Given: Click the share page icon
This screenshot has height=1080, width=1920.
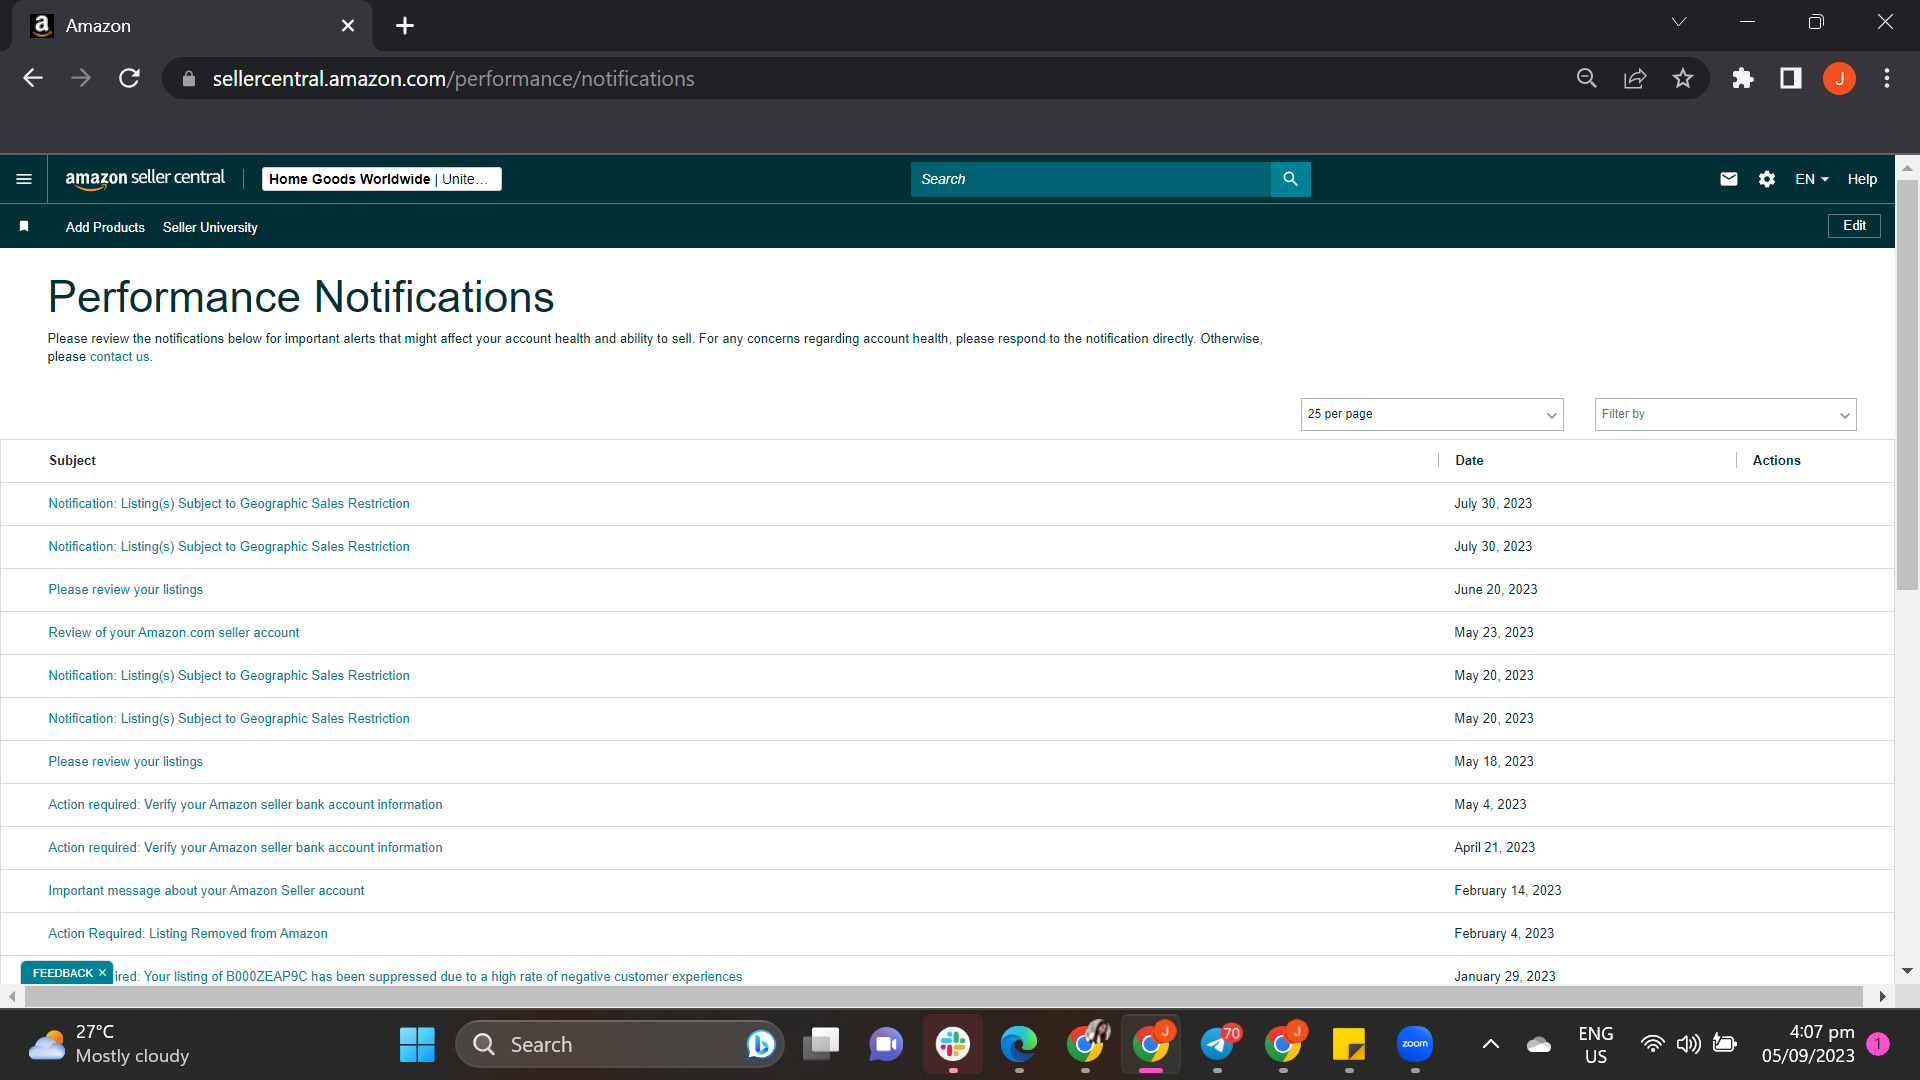Looking at the screenshot, I should coord(1635,78).
